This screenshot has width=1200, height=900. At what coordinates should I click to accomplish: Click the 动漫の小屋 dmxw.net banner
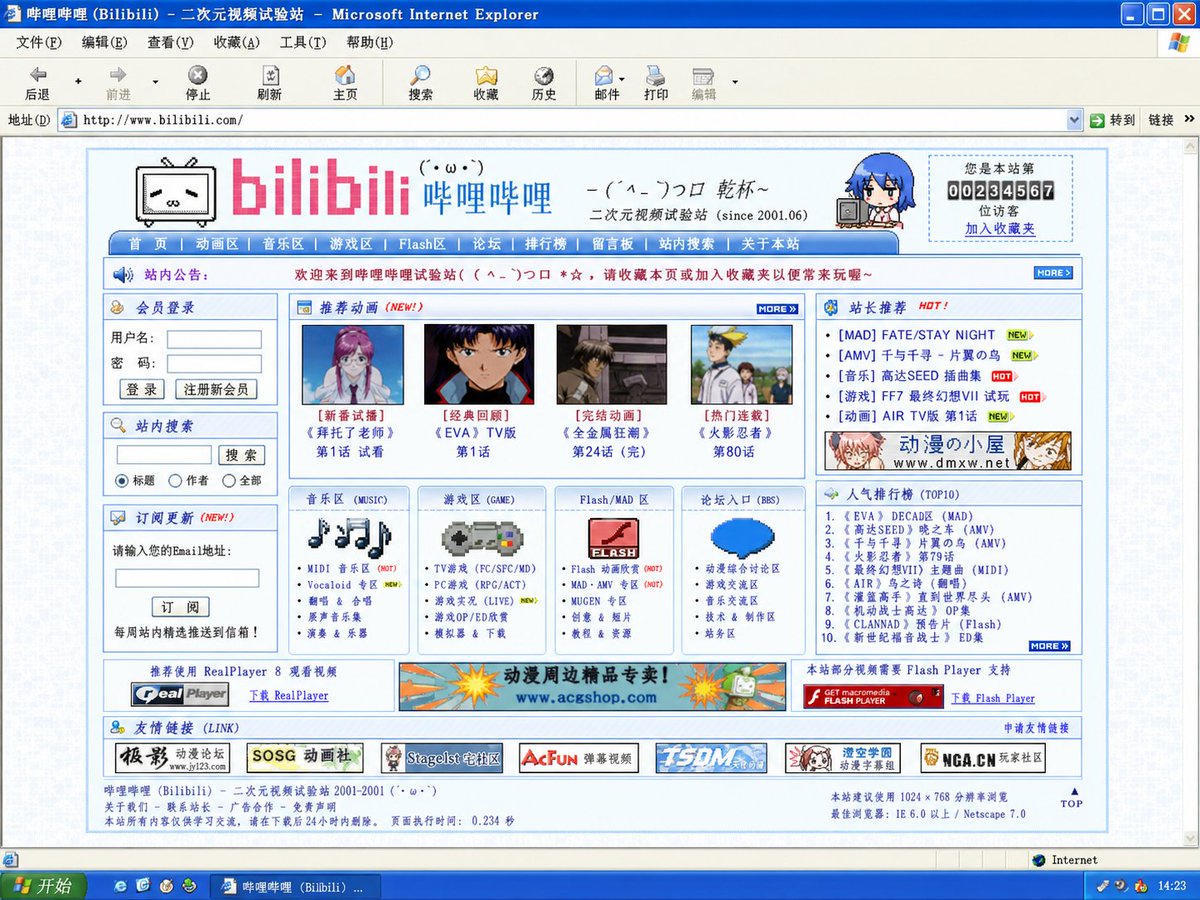click(x=948, y=451)
